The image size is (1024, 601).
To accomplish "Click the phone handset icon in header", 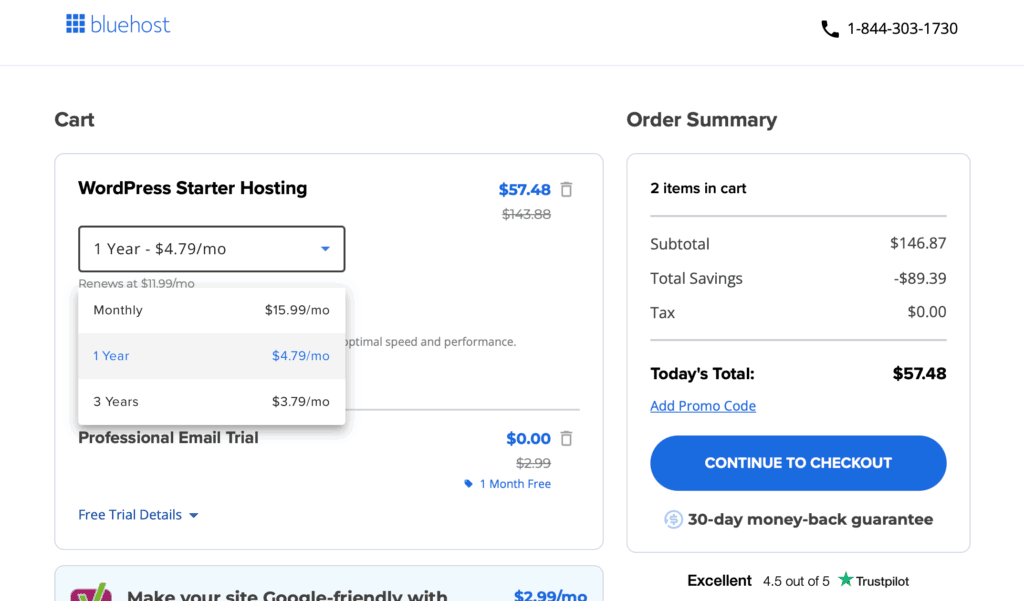I will [829, 29].
